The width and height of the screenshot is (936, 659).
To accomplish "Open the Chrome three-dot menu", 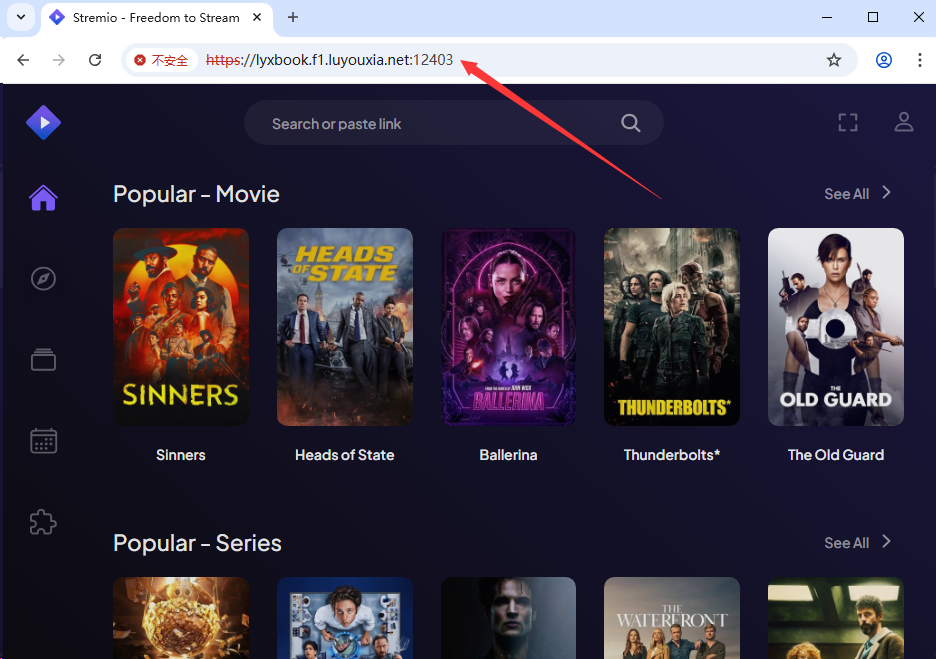I will click(919, 60).
